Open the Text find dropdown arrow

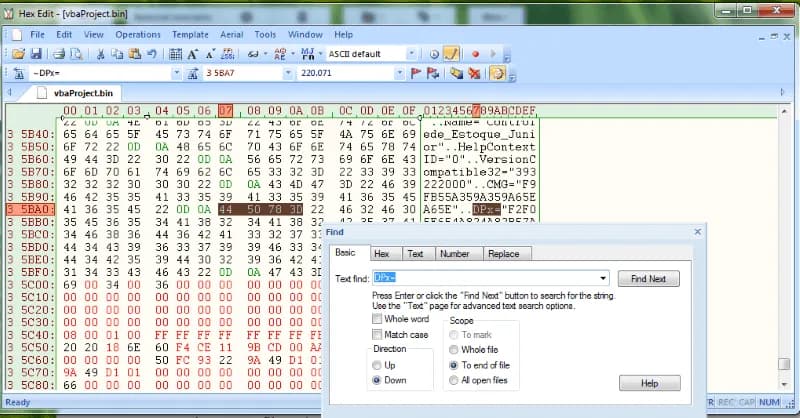[x=603, y=279]
